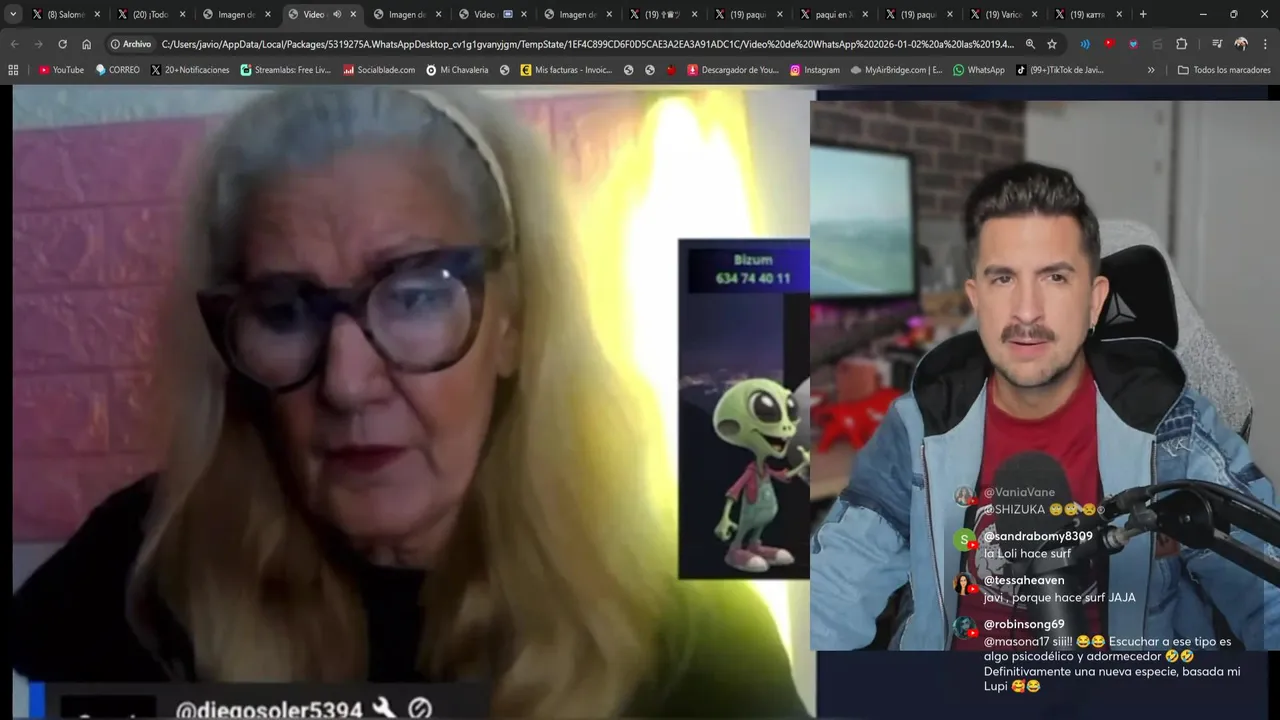Reload the current page

coord(62,44)
